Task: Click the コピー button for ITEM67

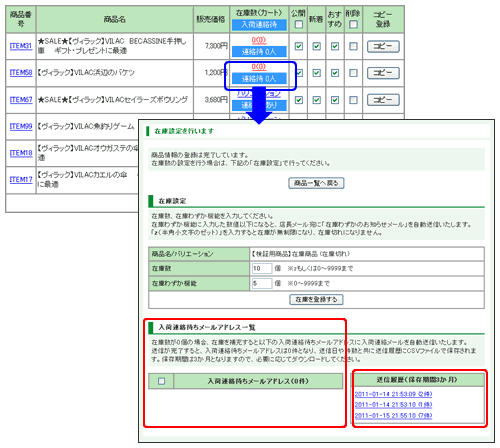Action: pos(383,100)
